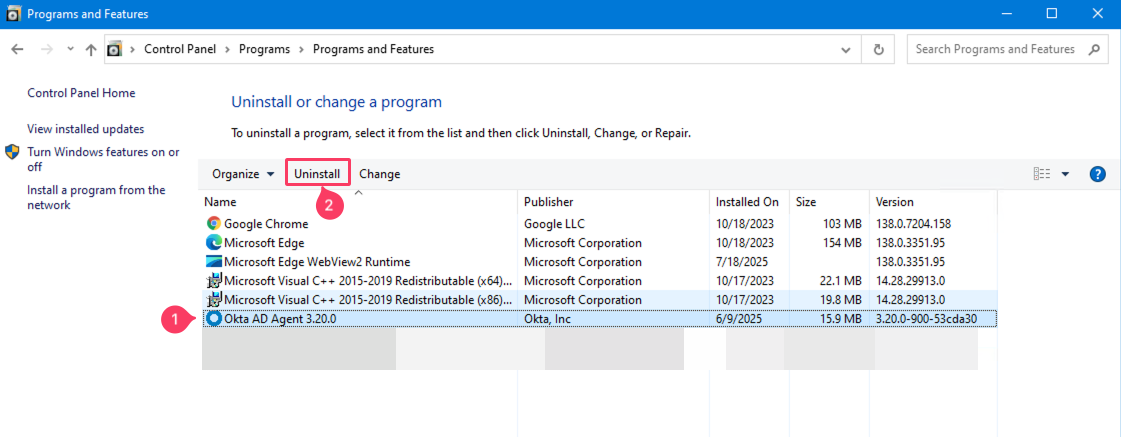The height and width of the screenshot is (437, 1121).
Task: Open Help via the question mark icon
Action: point(1097,174)
